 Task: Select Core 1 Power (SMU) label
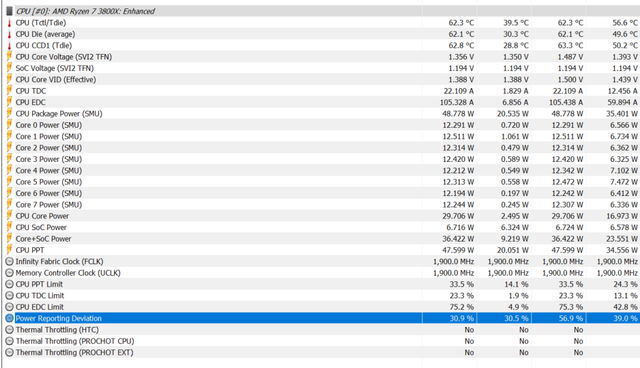pos(49,137)
